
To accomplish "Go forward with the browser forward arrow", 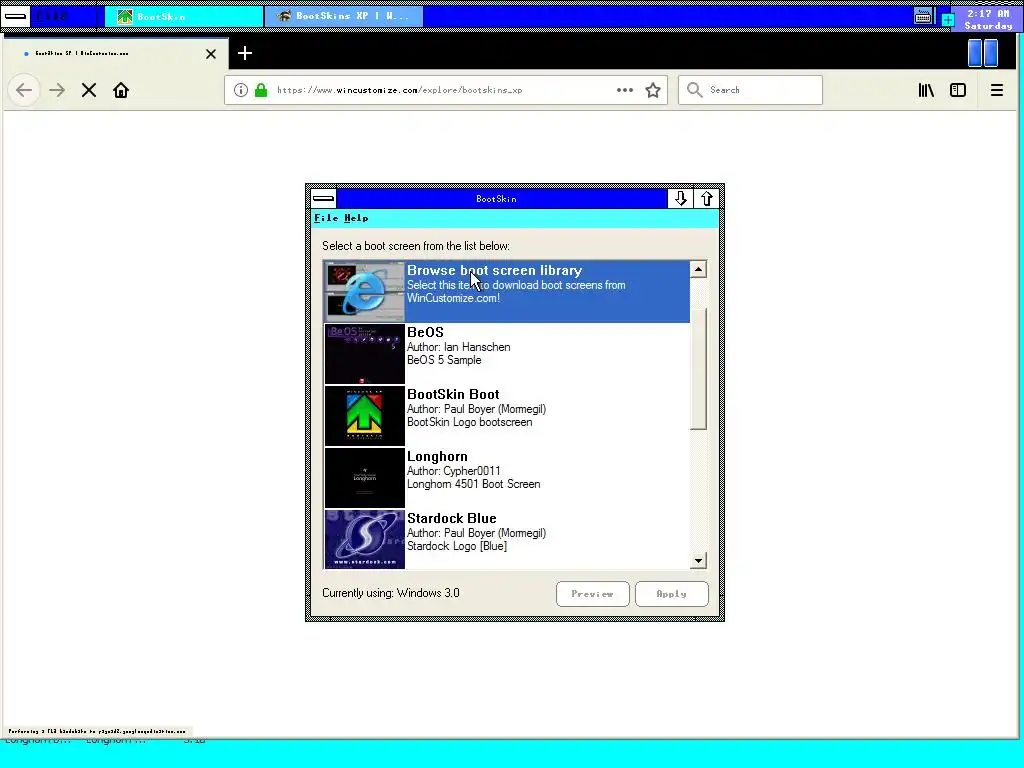I will (x=57, y=90).
